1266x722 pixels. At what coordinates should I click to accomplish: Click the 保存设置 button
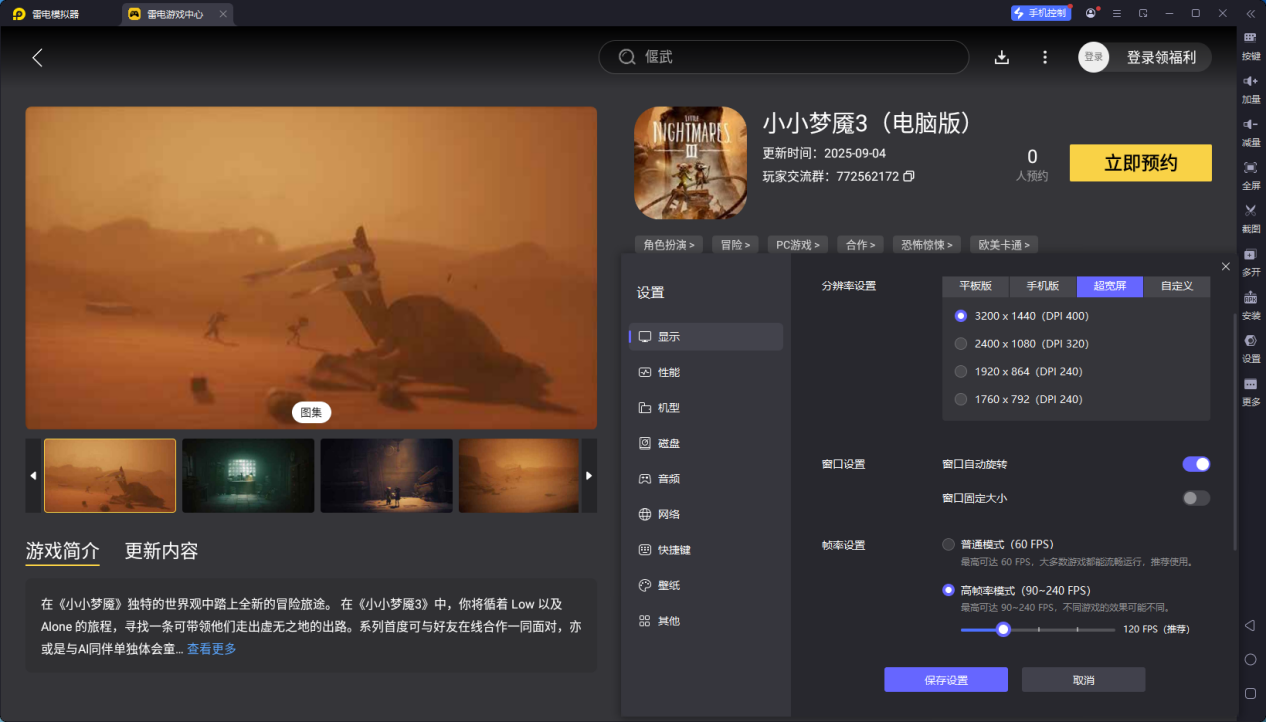tap(946, 680)
